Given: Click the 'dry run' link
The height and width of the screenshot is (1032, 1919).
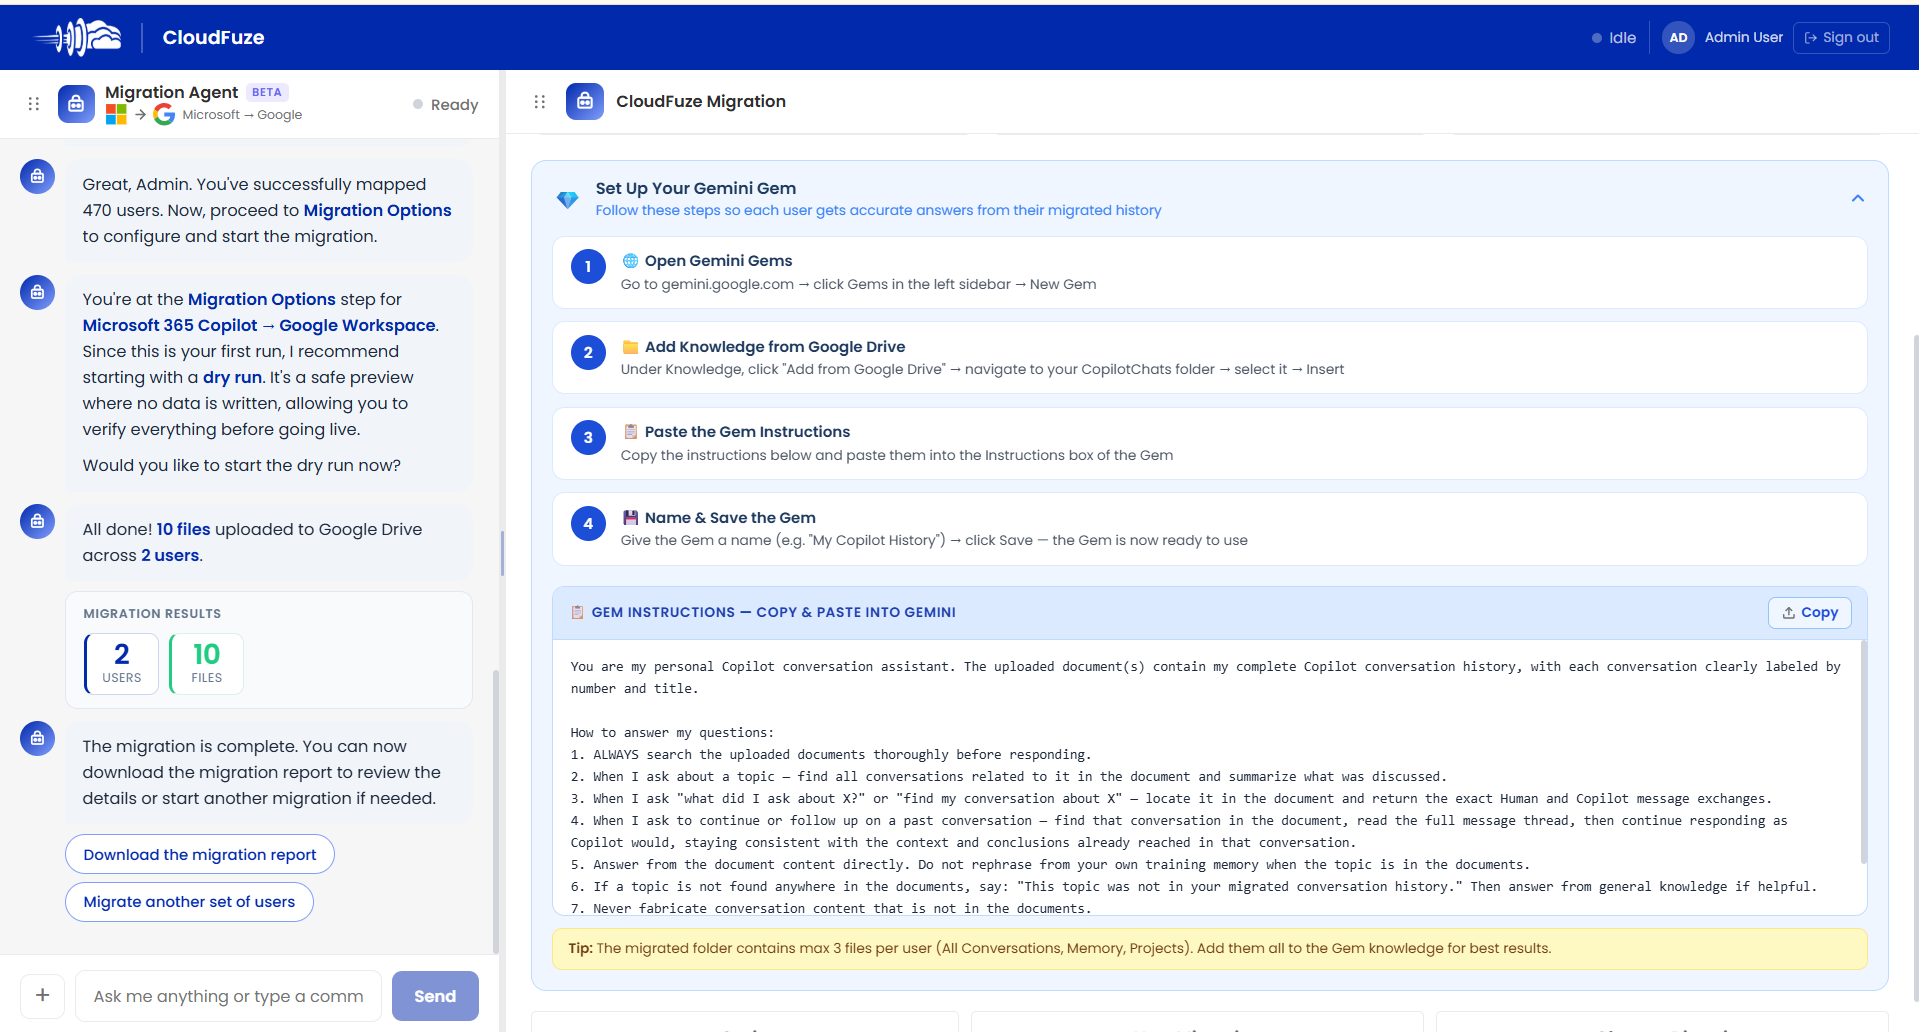Looking at the screenshot, I should coord(232,377).
